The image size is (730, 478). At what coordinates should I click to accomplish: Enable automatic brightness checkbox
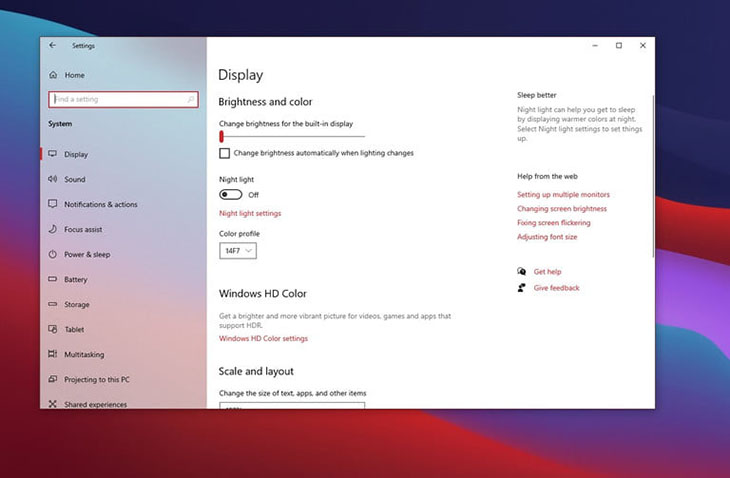(224, 153)
